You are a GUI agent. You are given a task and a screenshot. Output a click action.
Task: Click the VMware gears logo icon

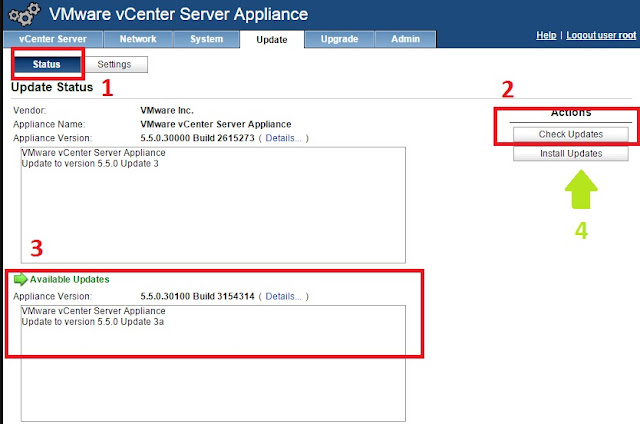pyautogui.click(x=24, y=15)
